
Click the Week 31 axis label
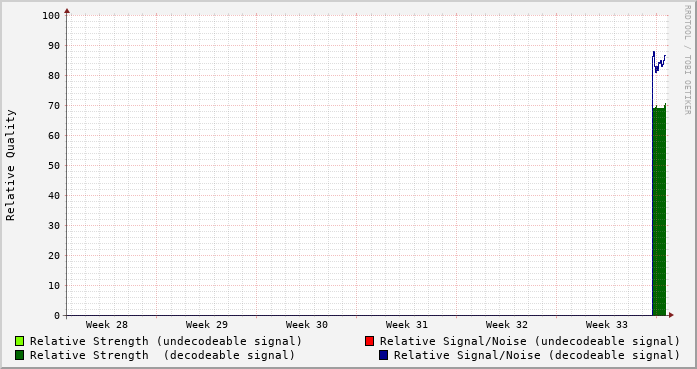pos(407,325)
